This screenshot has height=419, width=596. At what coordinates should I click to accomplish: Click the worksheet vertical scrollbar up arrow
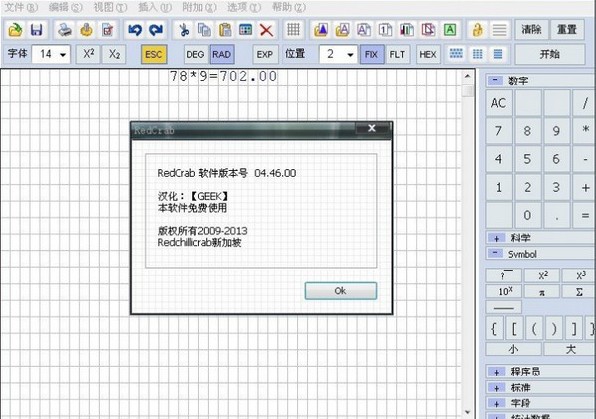468,76
